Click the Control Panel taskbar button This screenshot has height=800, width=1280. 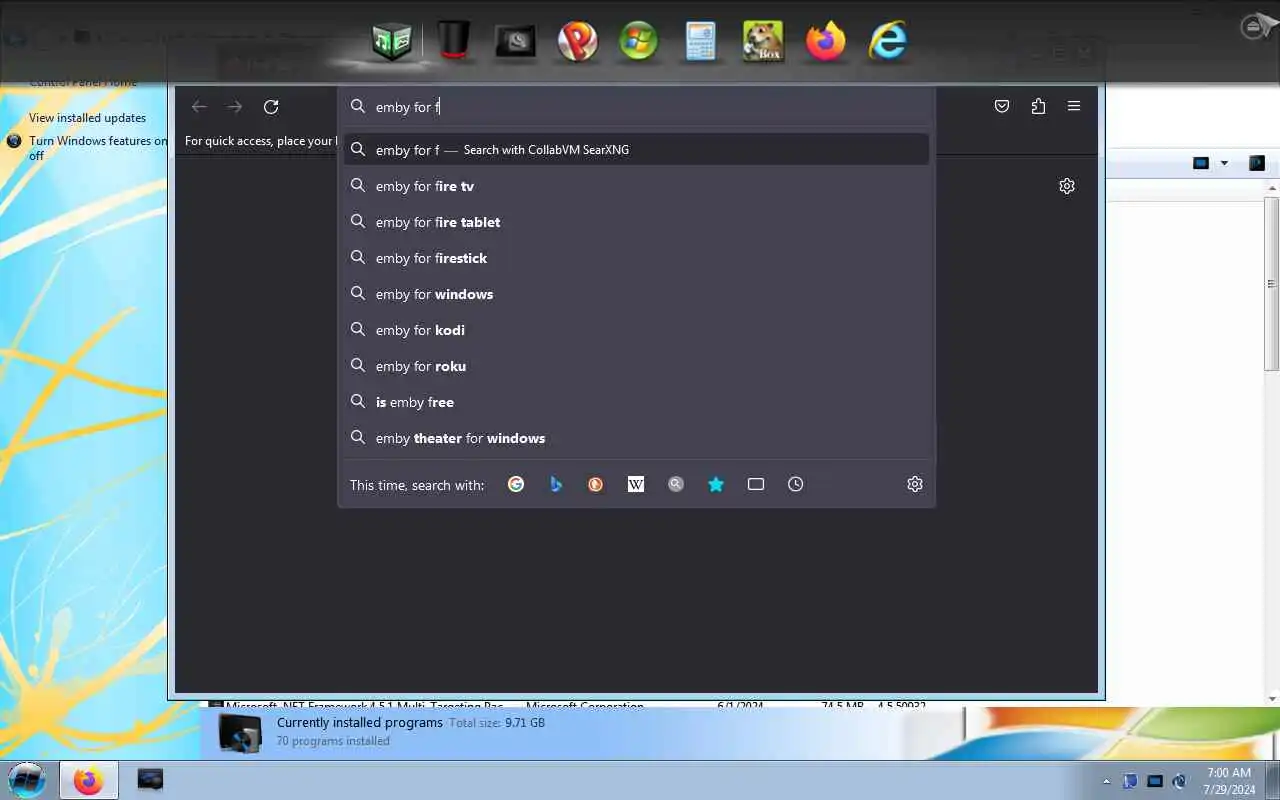point(150,780)
